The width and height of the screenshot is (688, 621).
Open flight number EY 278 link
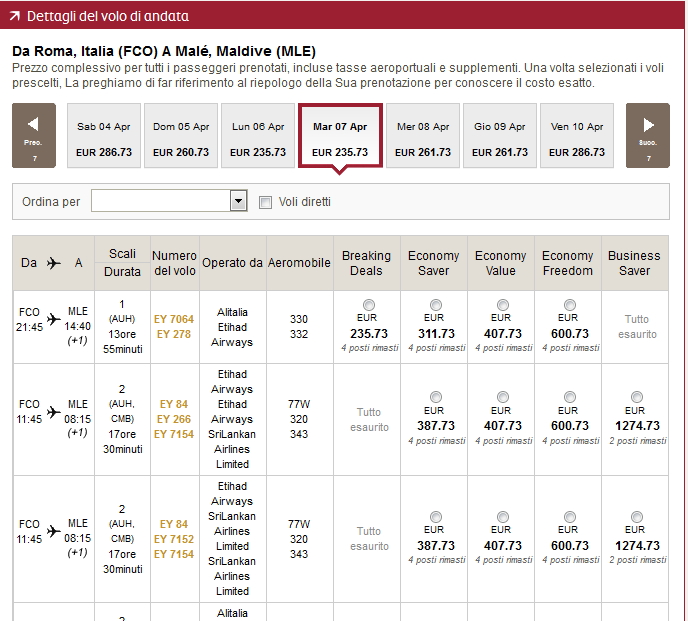pos(174,334)
